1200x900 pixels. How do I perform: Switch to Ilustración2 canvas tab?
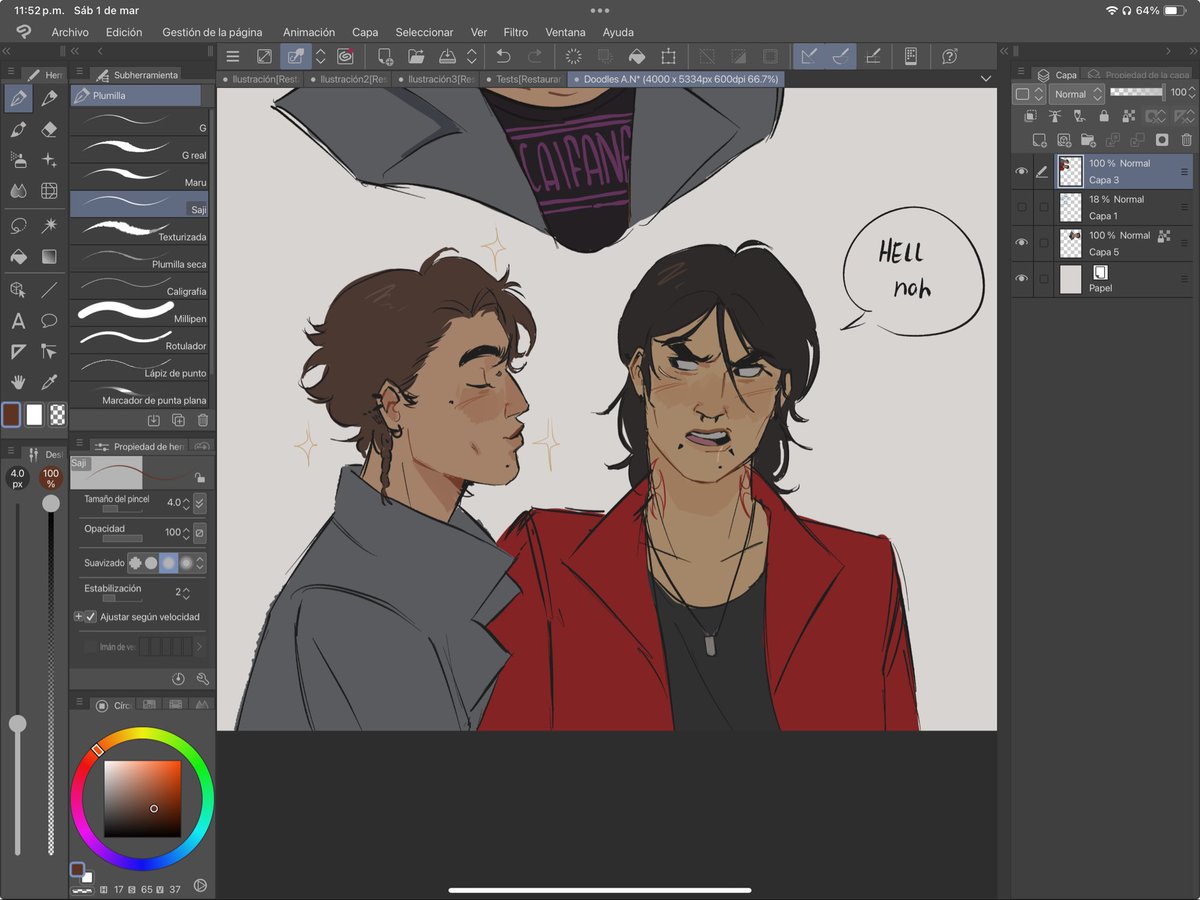point(350,78)
